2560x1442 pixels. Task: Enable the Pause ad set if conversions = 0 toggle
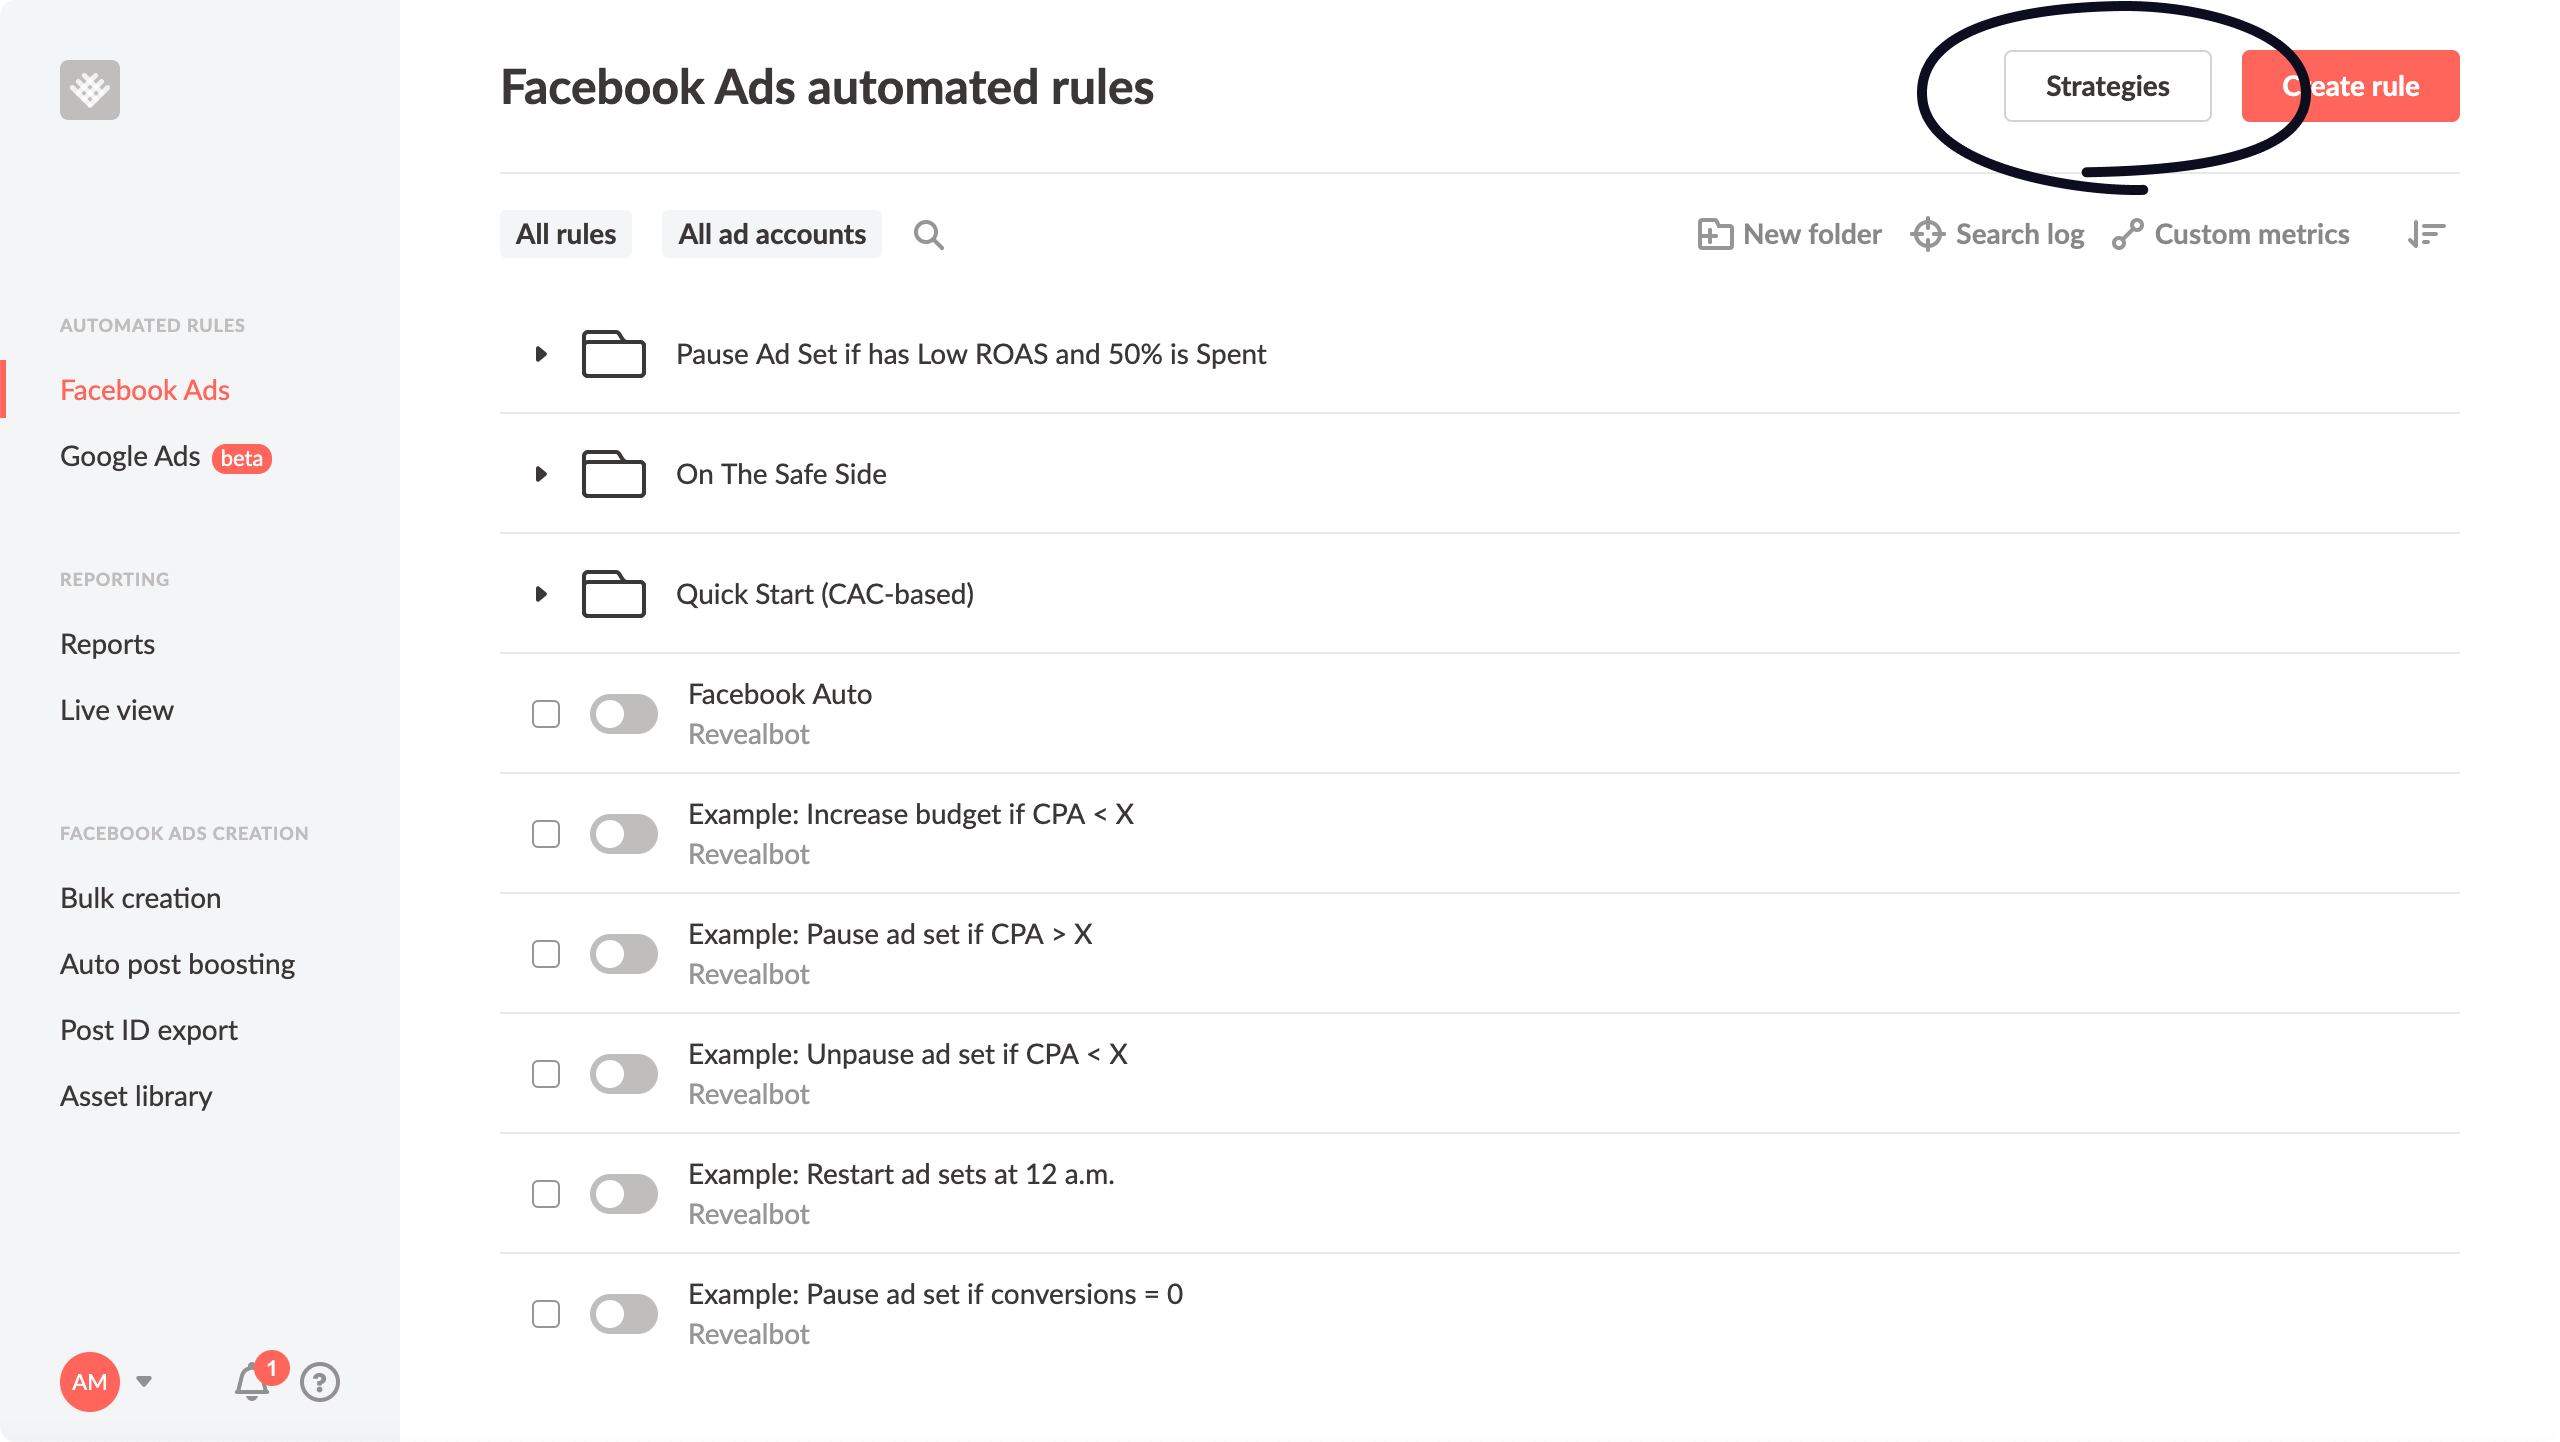624,1314
